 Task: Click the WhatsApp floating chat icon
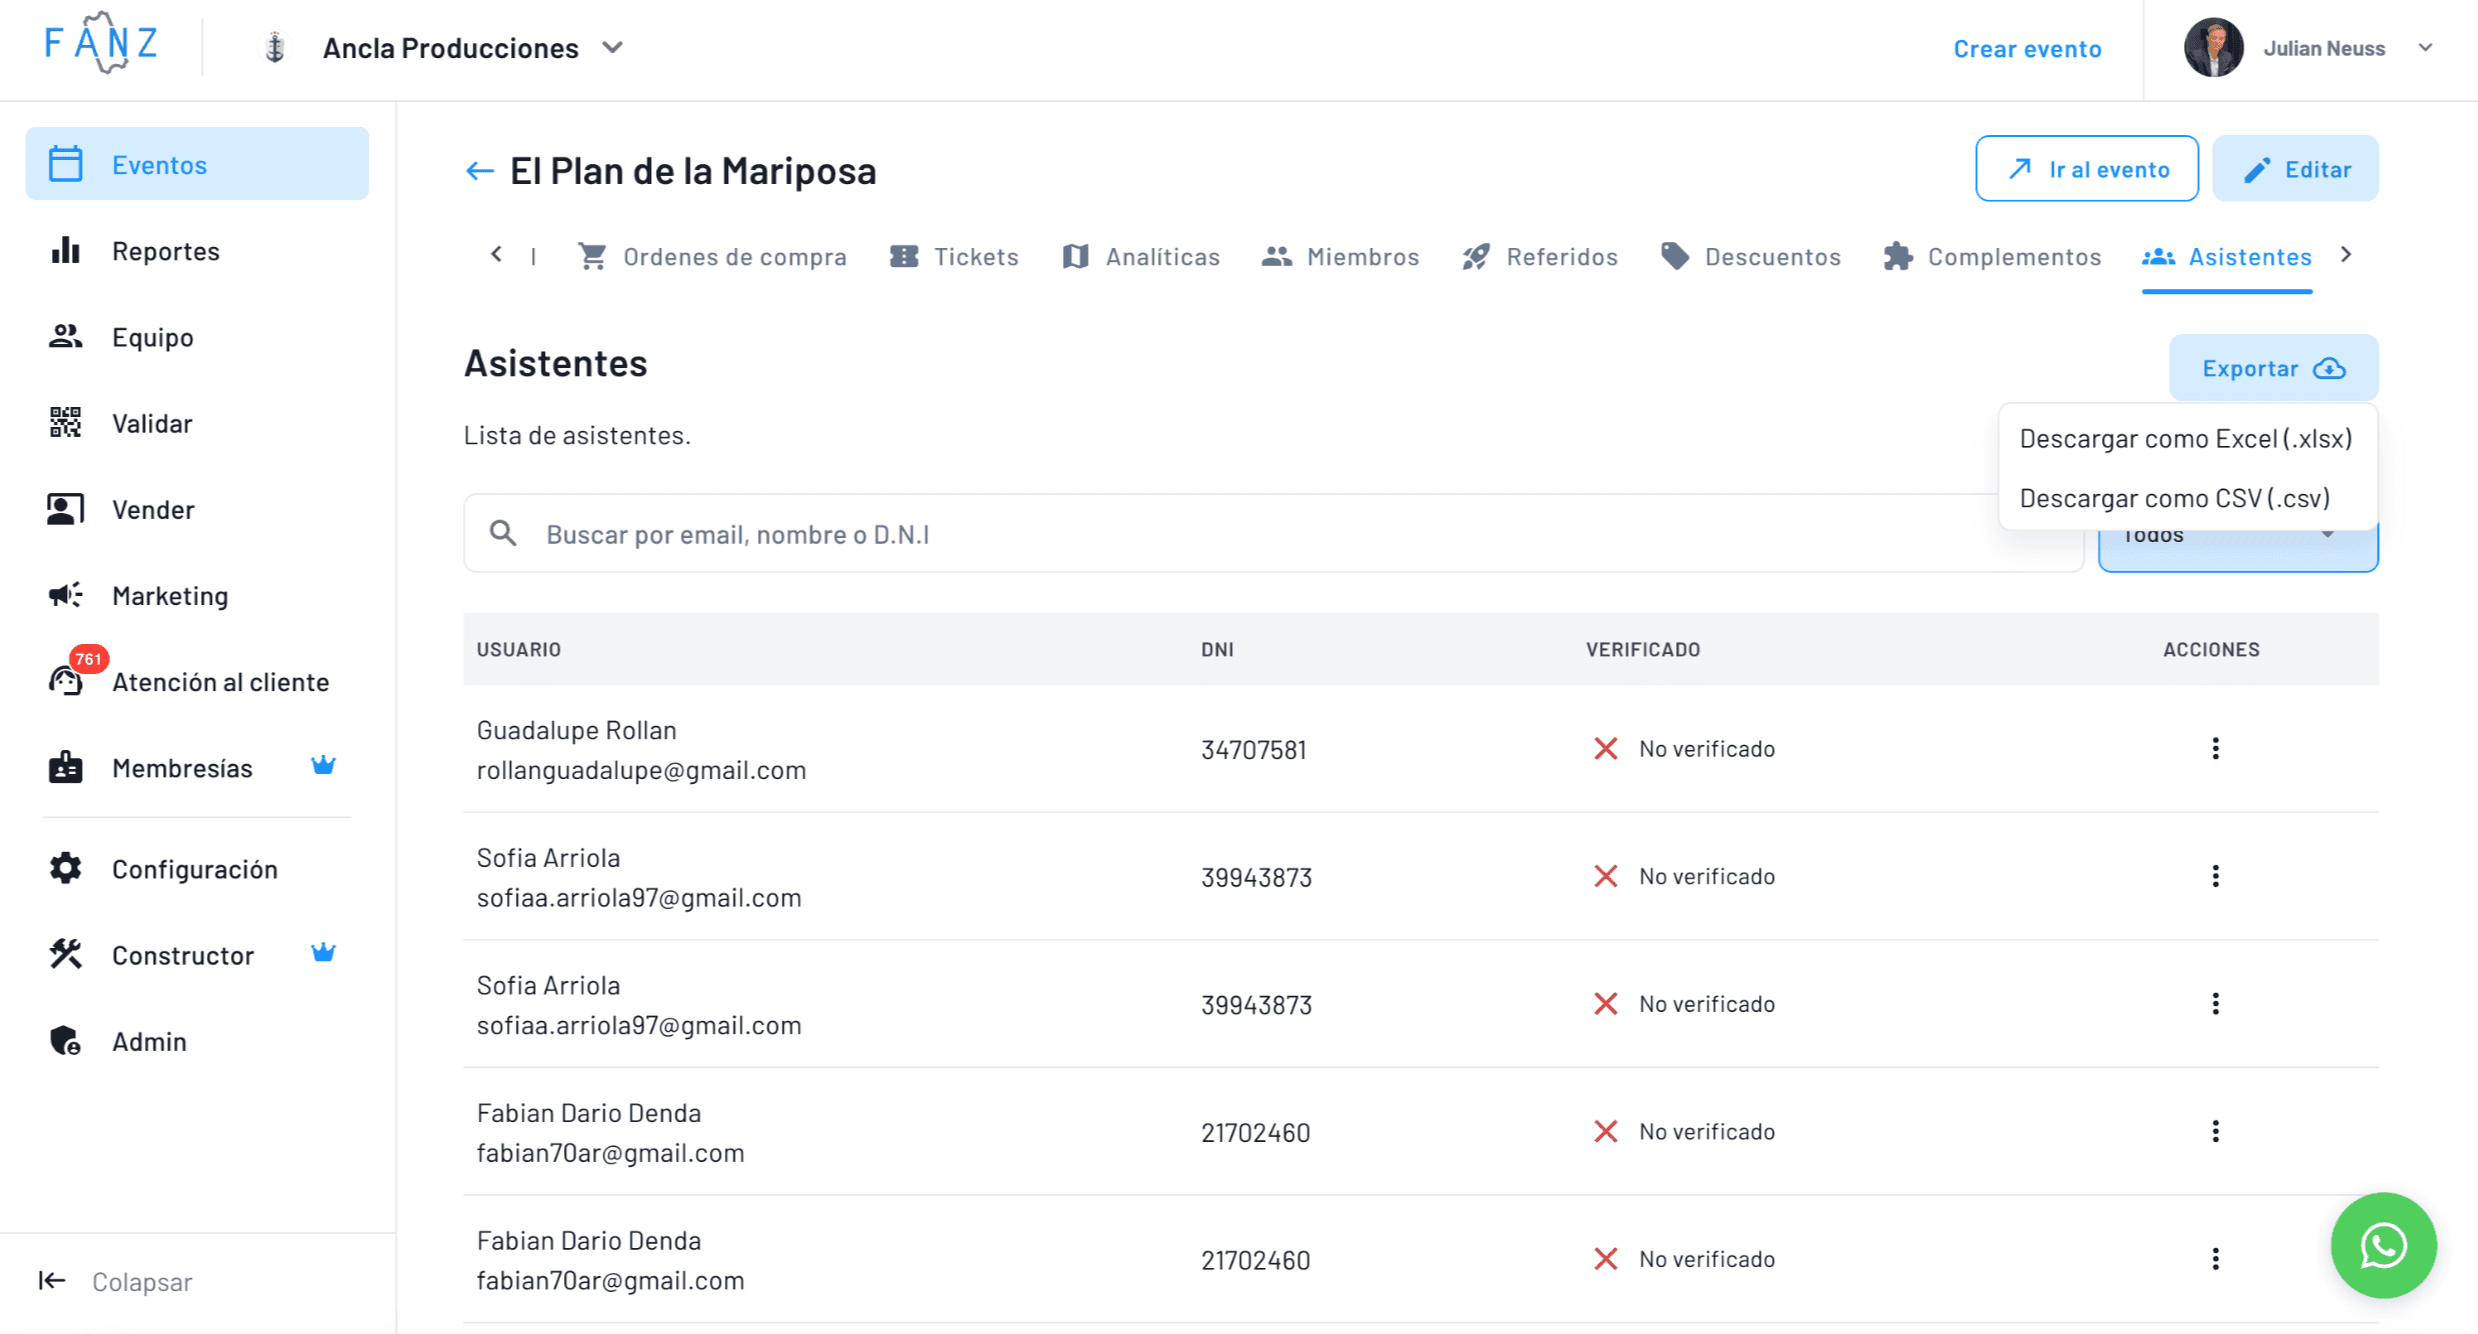(2382, 1245)
